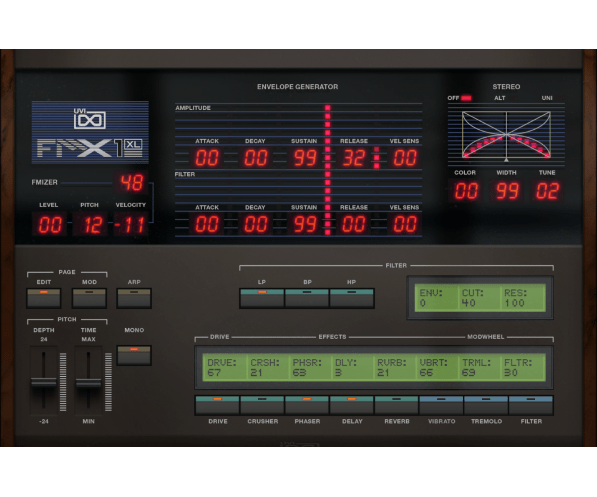
Task: Click the filter envelope VEL SENS value
Action: pyautogui.click(x=404, y=224)
